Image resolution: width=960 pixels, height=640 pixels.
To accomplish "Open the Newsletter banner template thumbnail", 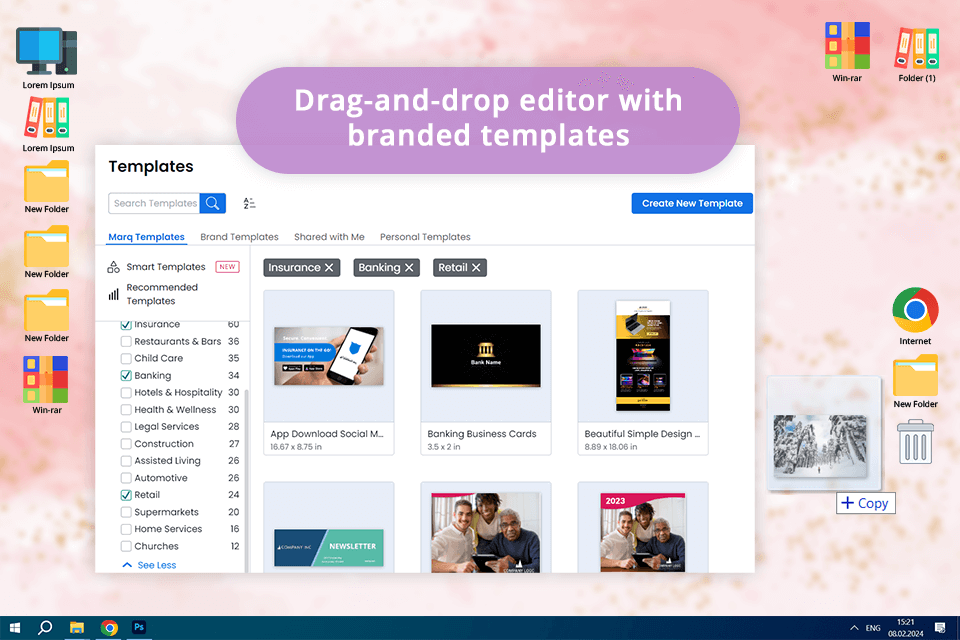I will (329, 547).
